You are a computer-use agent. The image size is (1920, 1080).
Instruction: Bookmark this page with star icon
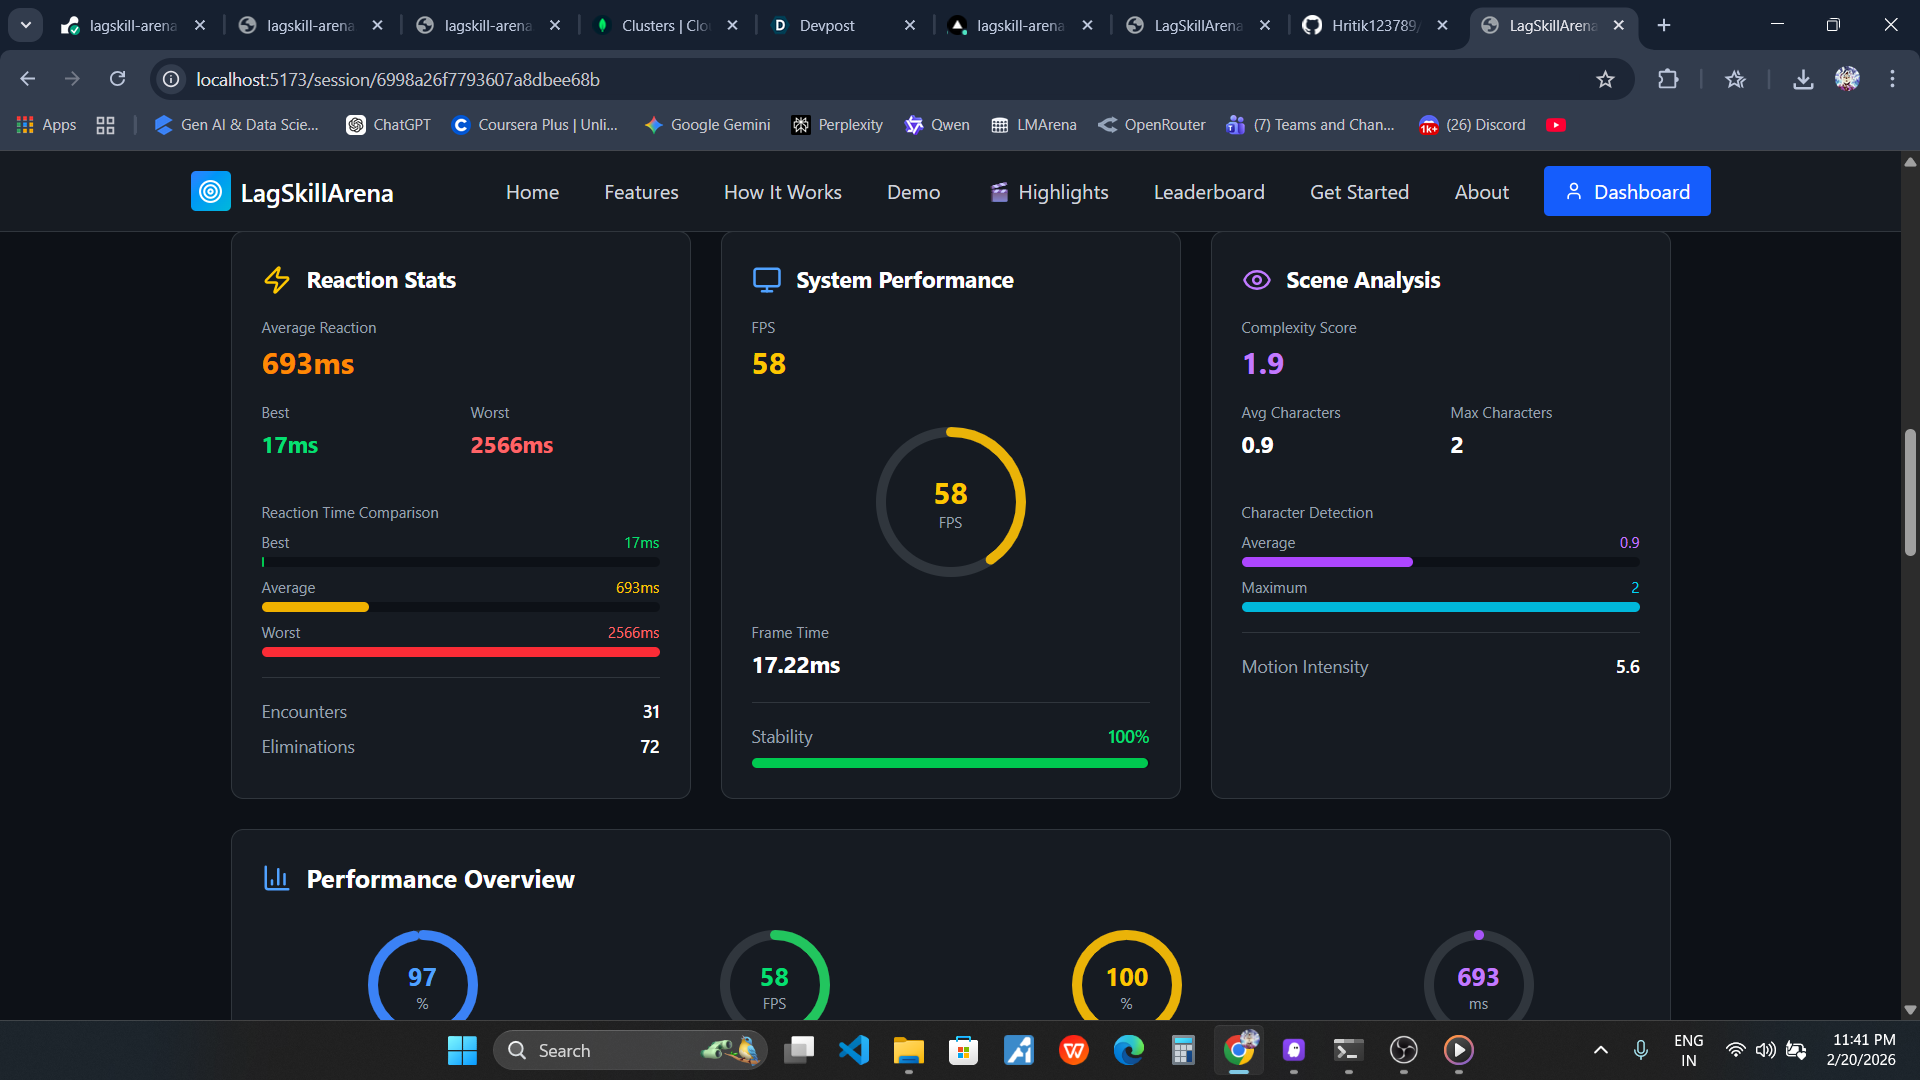[1605, 79]
